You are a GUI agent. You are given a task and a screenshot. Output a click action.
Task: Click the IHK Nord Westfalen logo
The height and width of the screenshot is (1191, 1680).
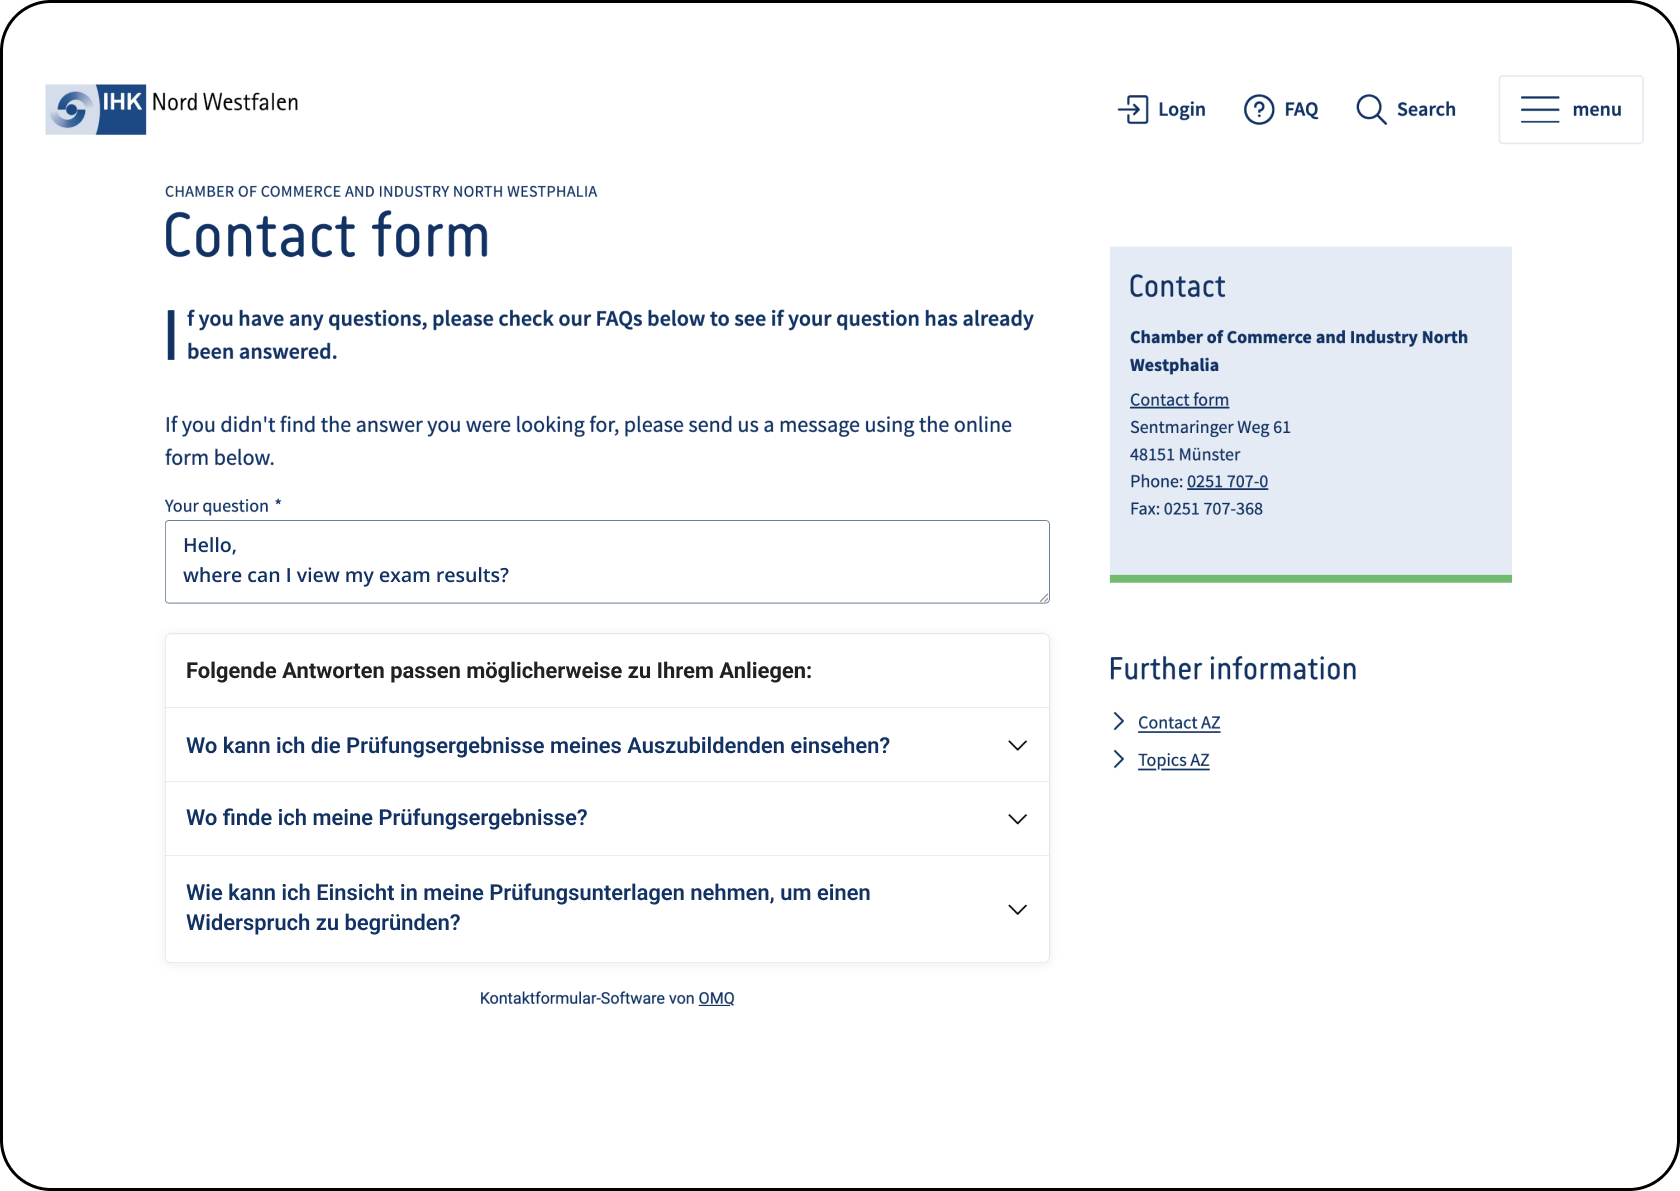(172, 108)
